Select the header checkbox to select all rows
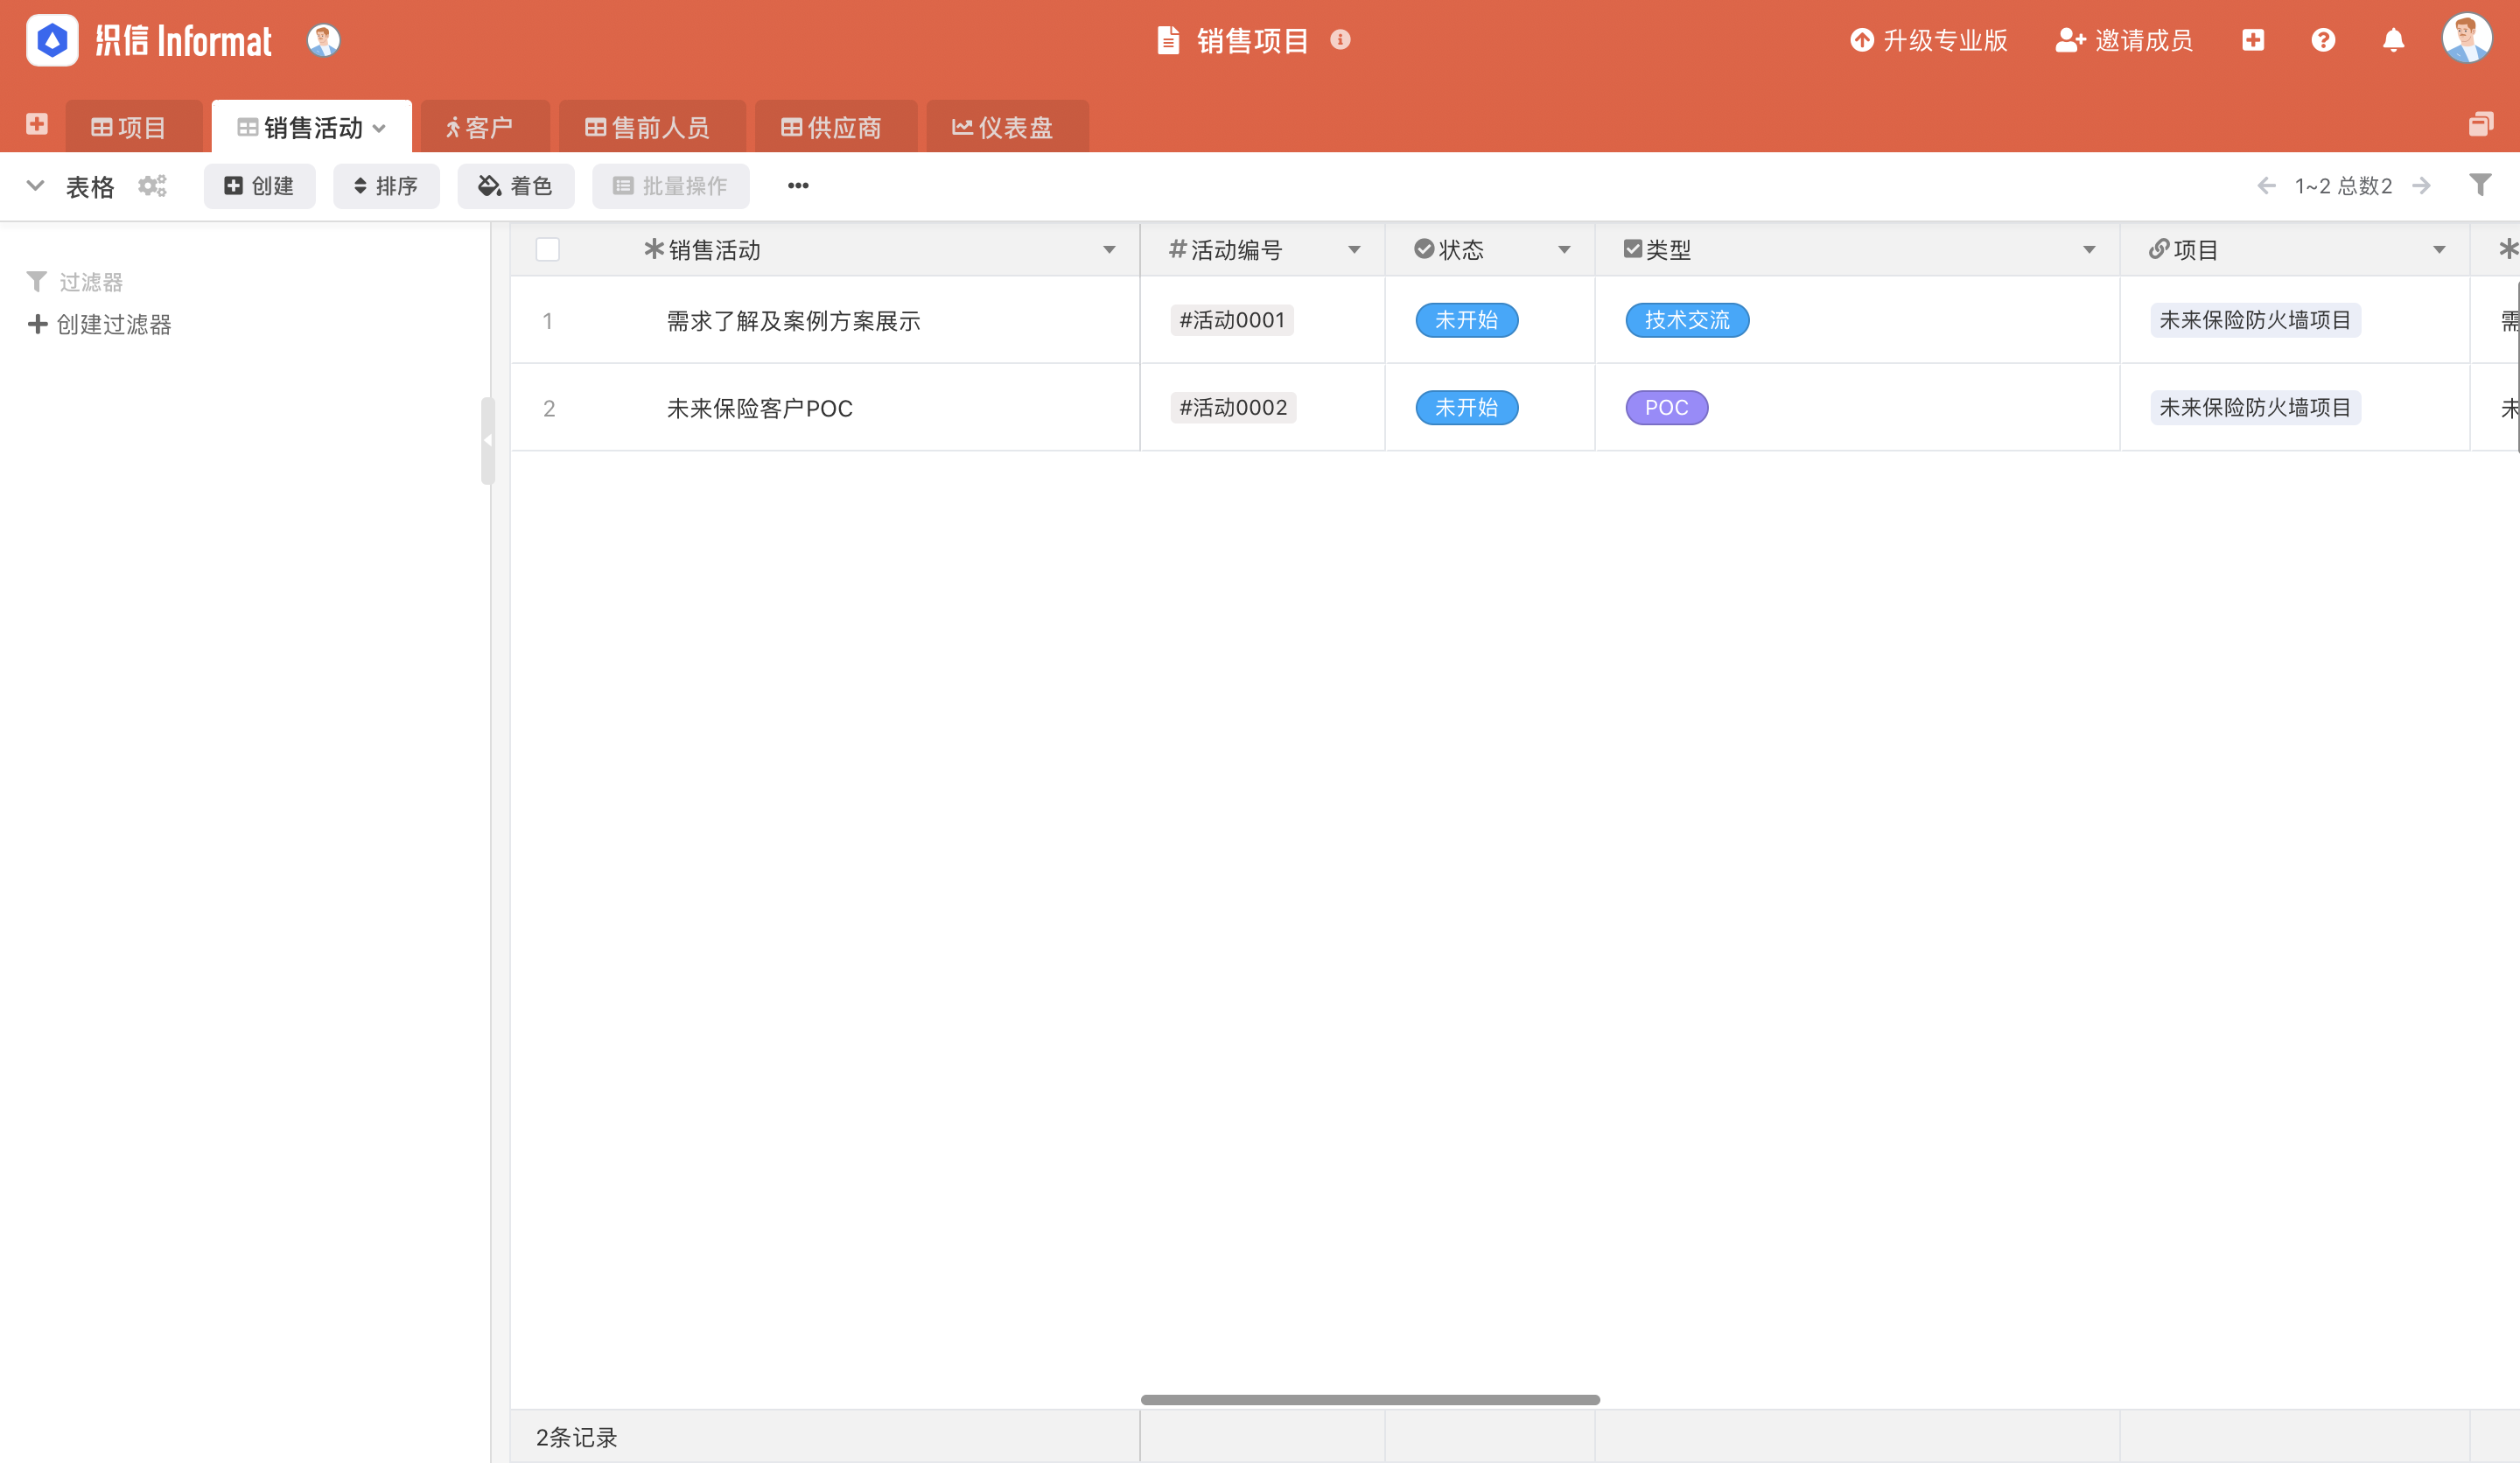This screenshot has width=2520, height=1463. [548, 249]
